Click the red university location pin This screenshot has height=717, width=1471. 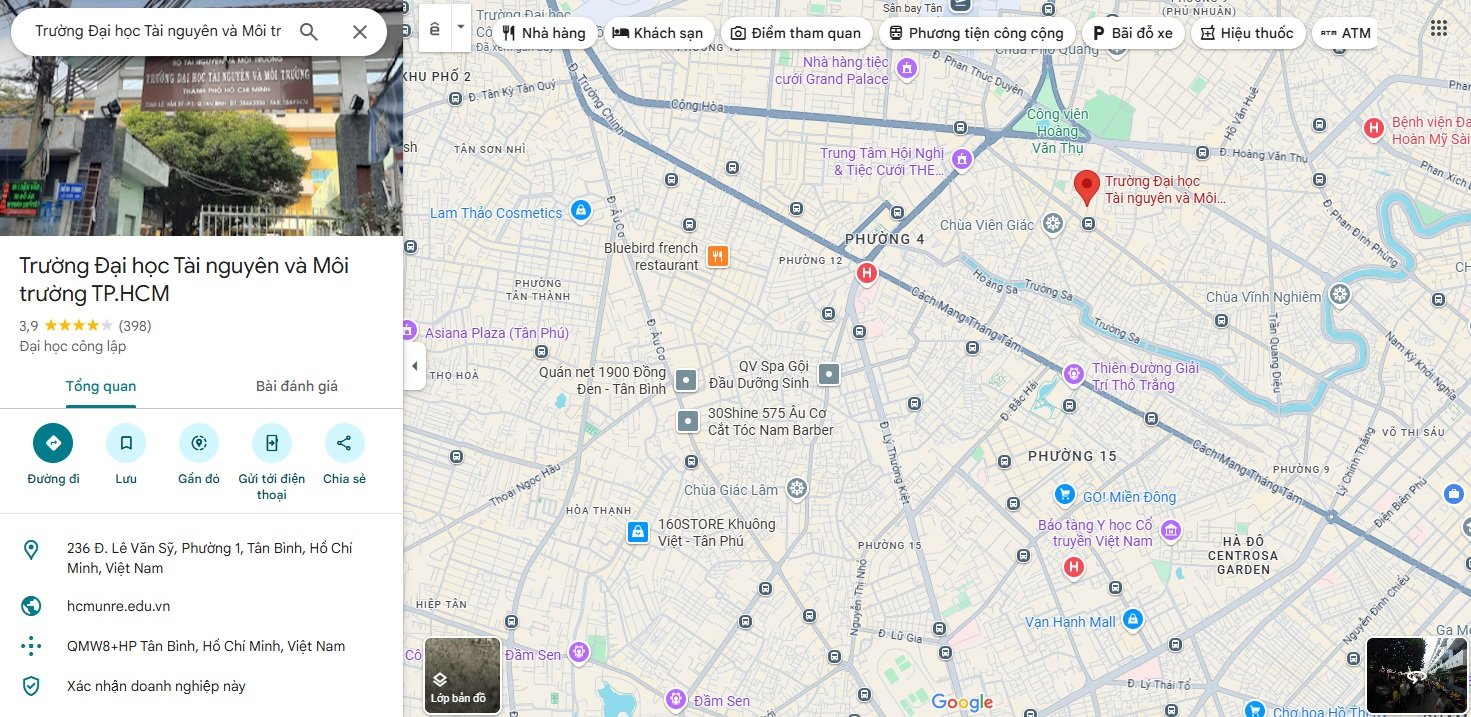click(x=1086, y=187)
